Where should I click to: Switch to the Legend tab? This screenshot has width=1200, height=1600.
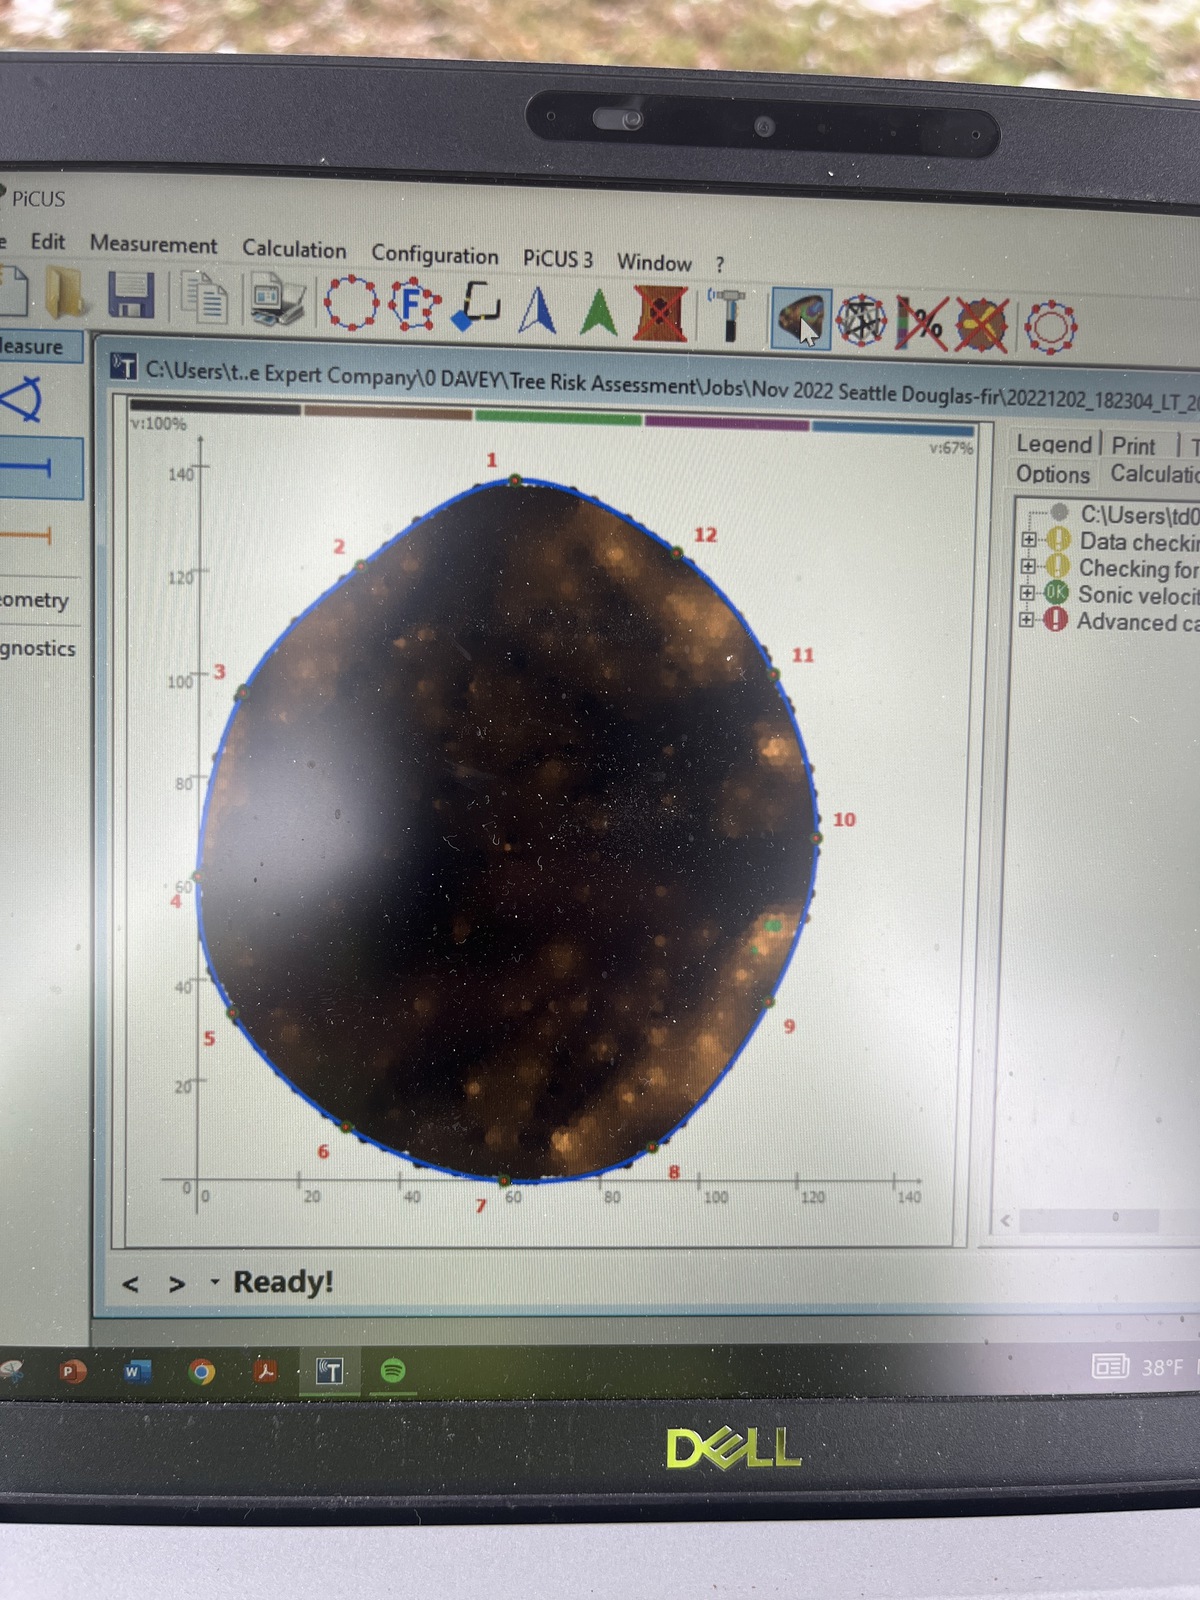(x=1053, y=444)
